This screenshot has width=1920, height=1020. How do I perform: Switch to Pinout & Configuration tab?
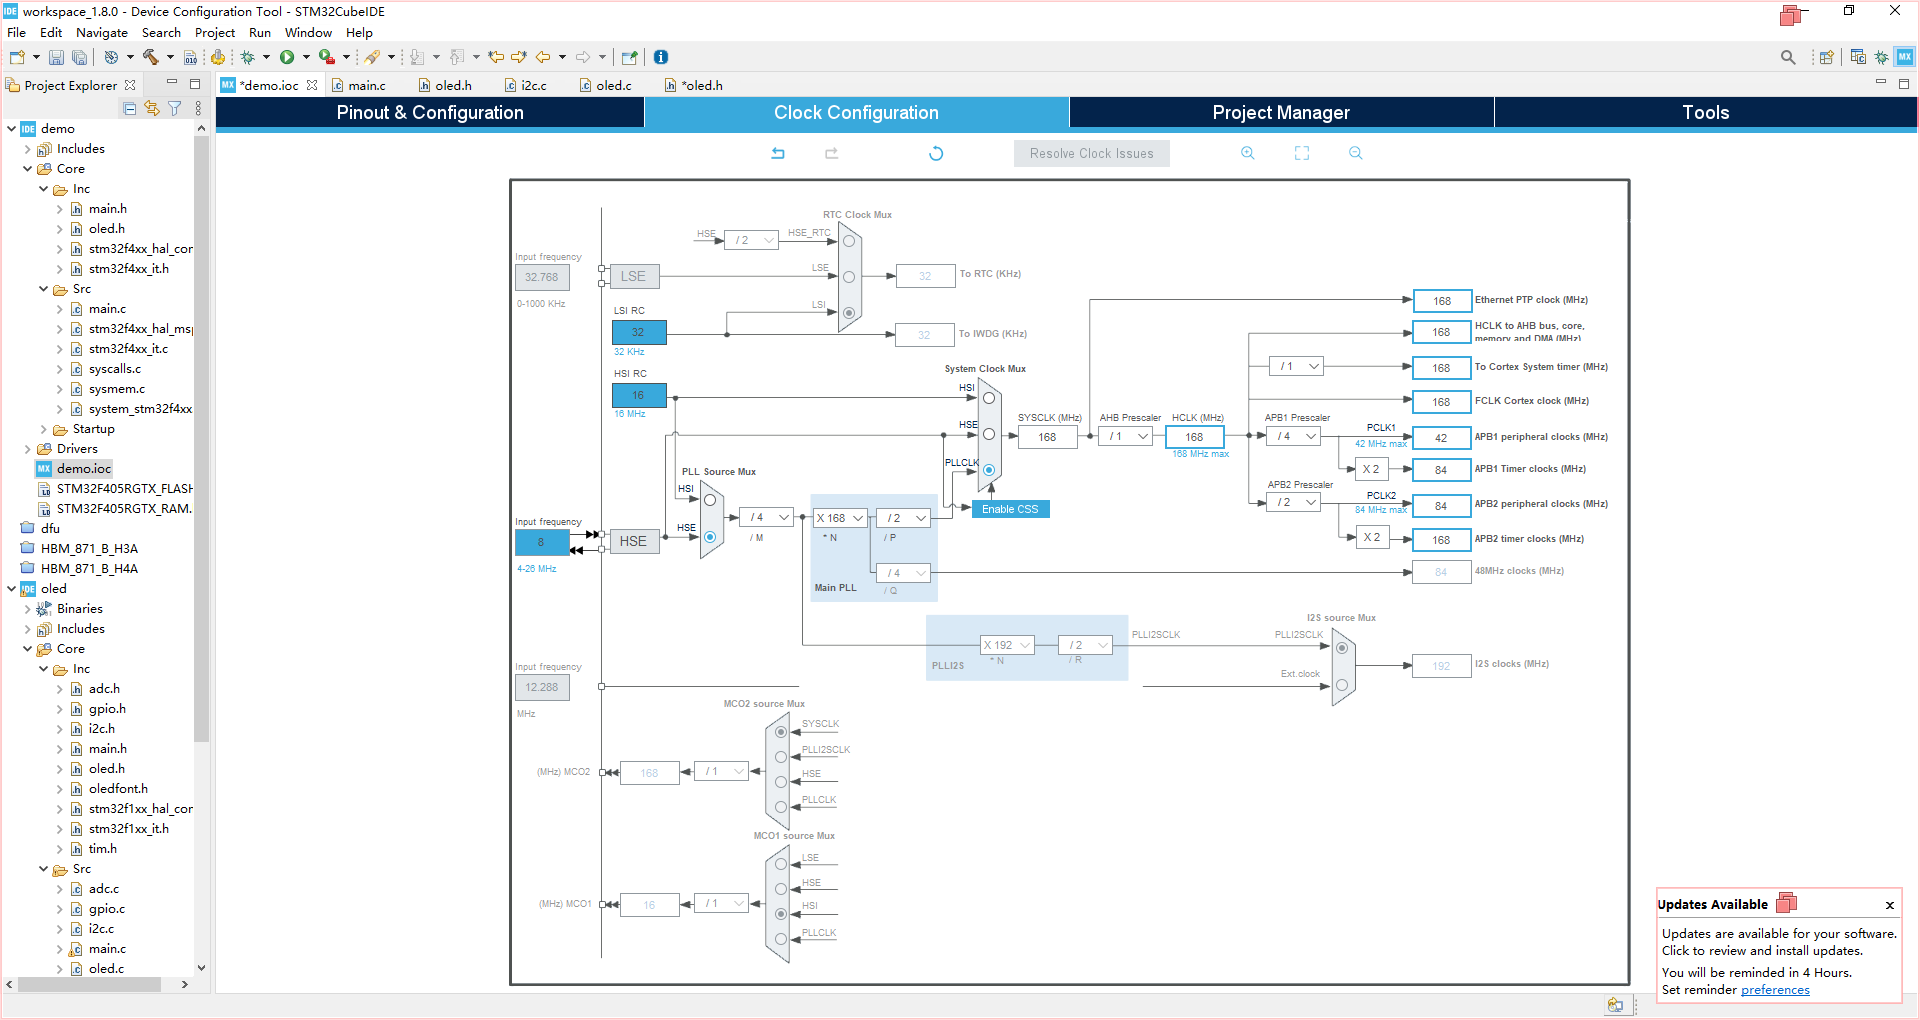(430, 113)
